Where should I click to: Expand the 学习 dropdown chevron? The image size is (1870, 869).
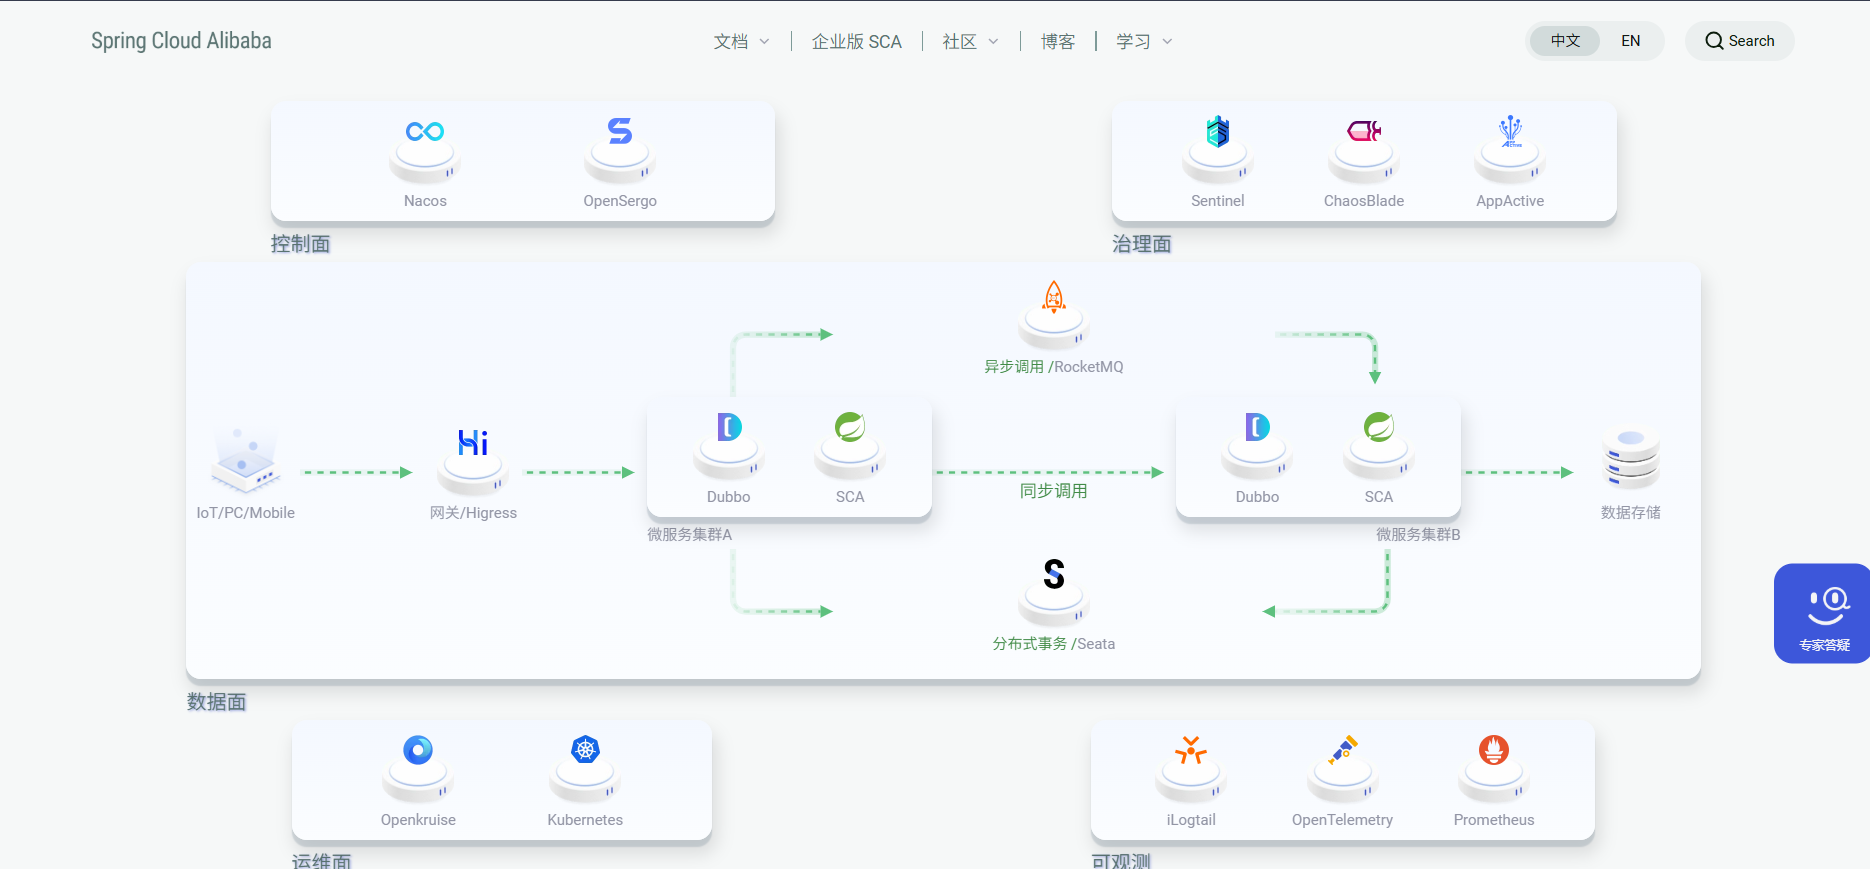pyautogui.click(x=1167, y=42)
